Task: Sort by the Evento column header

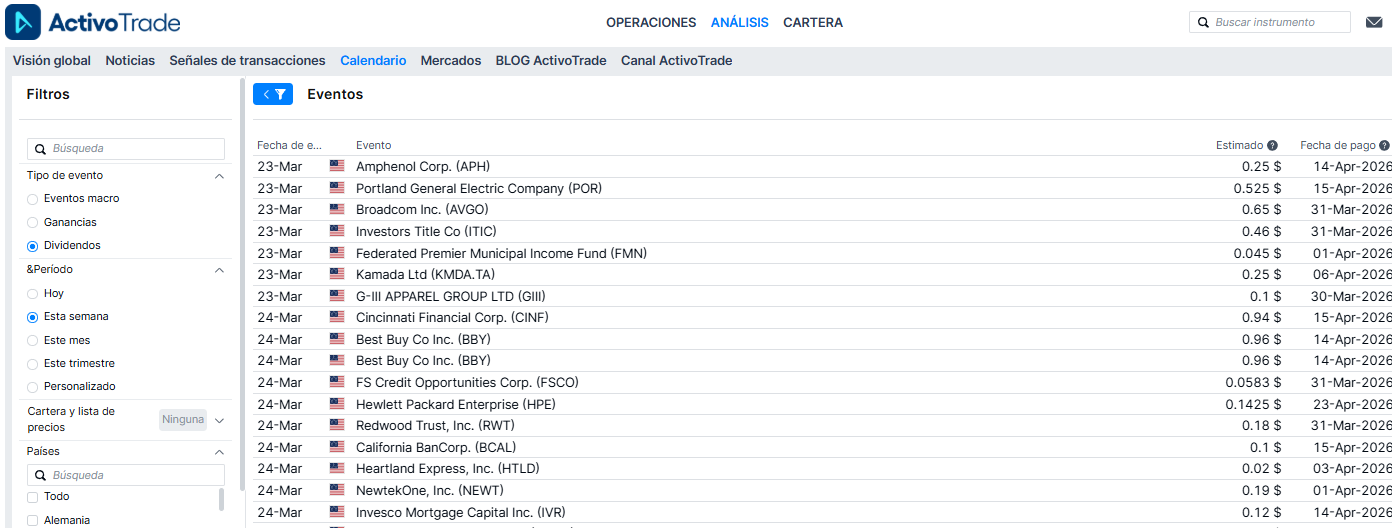Action: 373,145
